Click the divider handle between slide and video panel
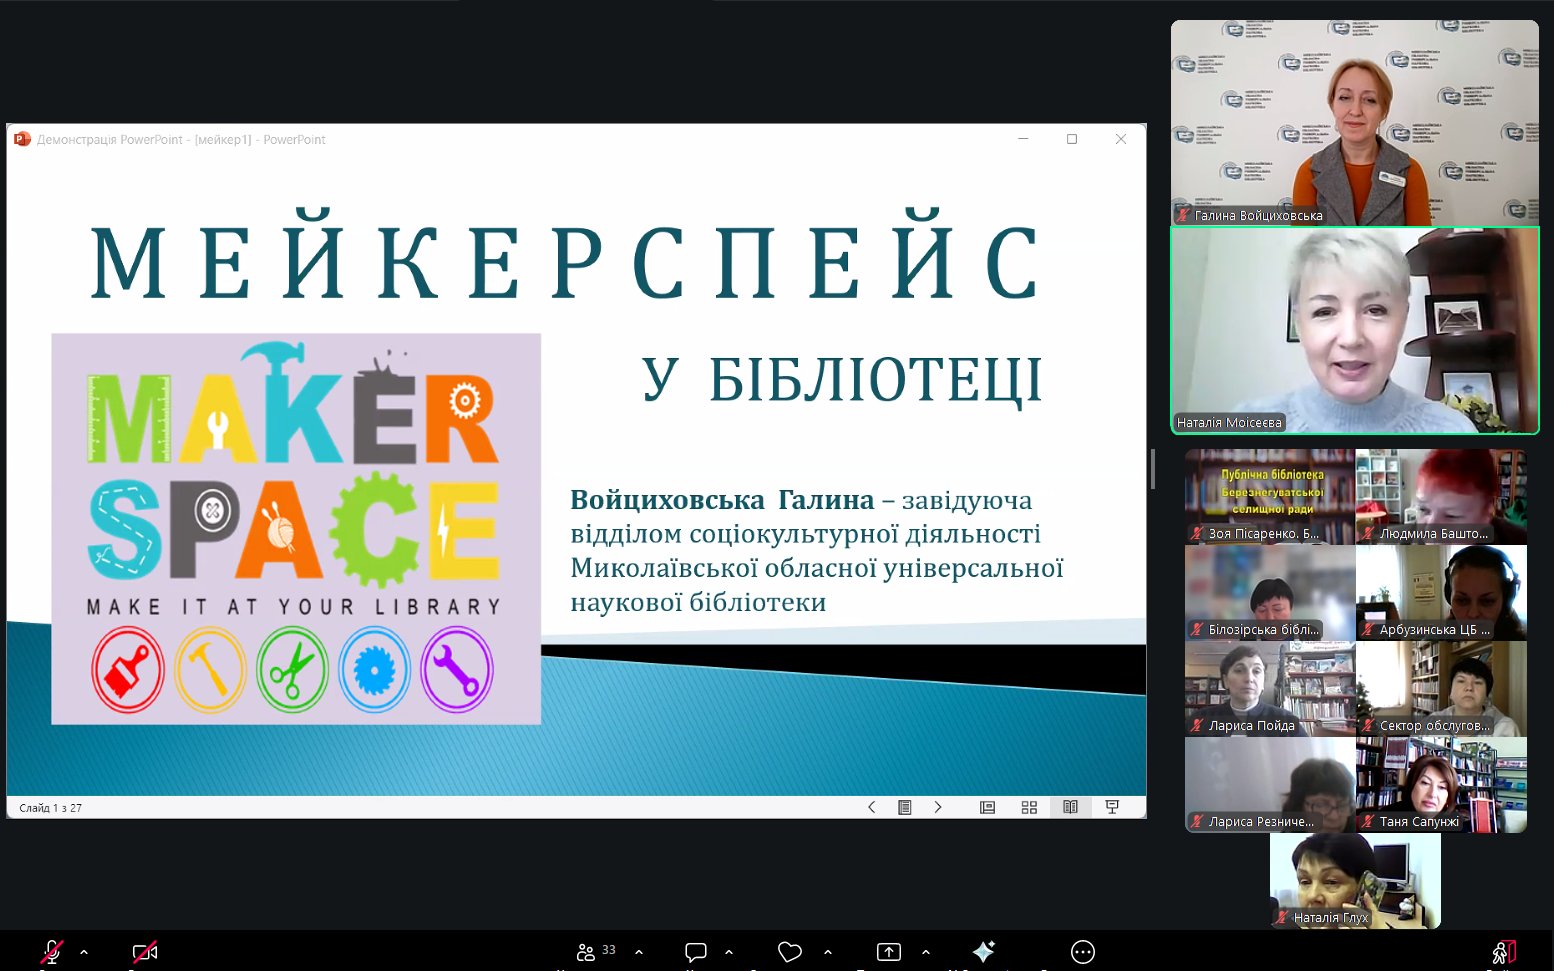Screen dimensions: 1554x971 pos(1153,469)
